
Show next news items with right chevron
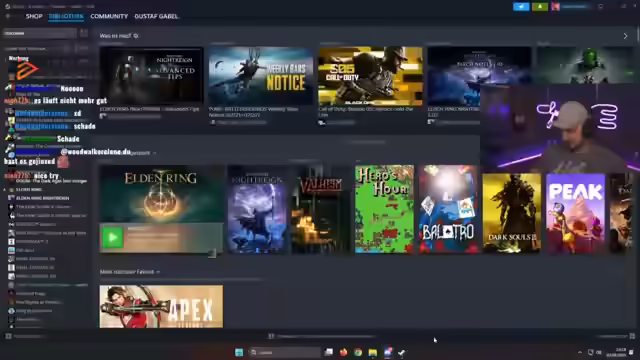coord(625,36)
